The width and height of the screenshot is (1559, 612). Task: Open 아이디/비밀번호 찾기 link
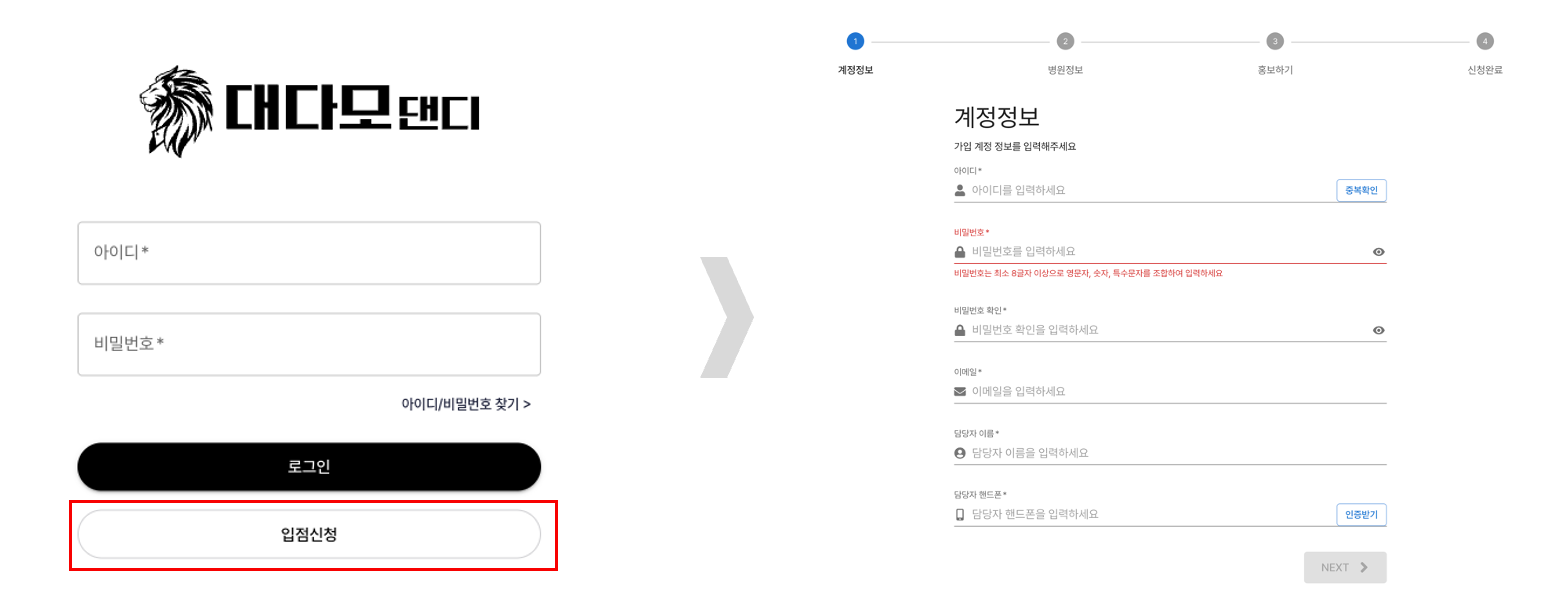(x=466, y=405)
